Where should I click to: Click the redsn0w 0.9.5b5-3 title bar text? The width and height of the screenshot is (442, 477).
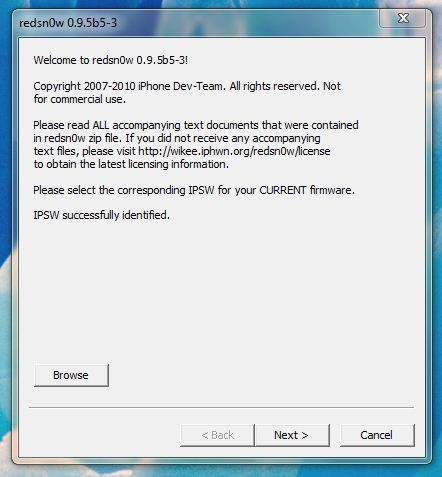pyautogui.click(x=68, y=23)
